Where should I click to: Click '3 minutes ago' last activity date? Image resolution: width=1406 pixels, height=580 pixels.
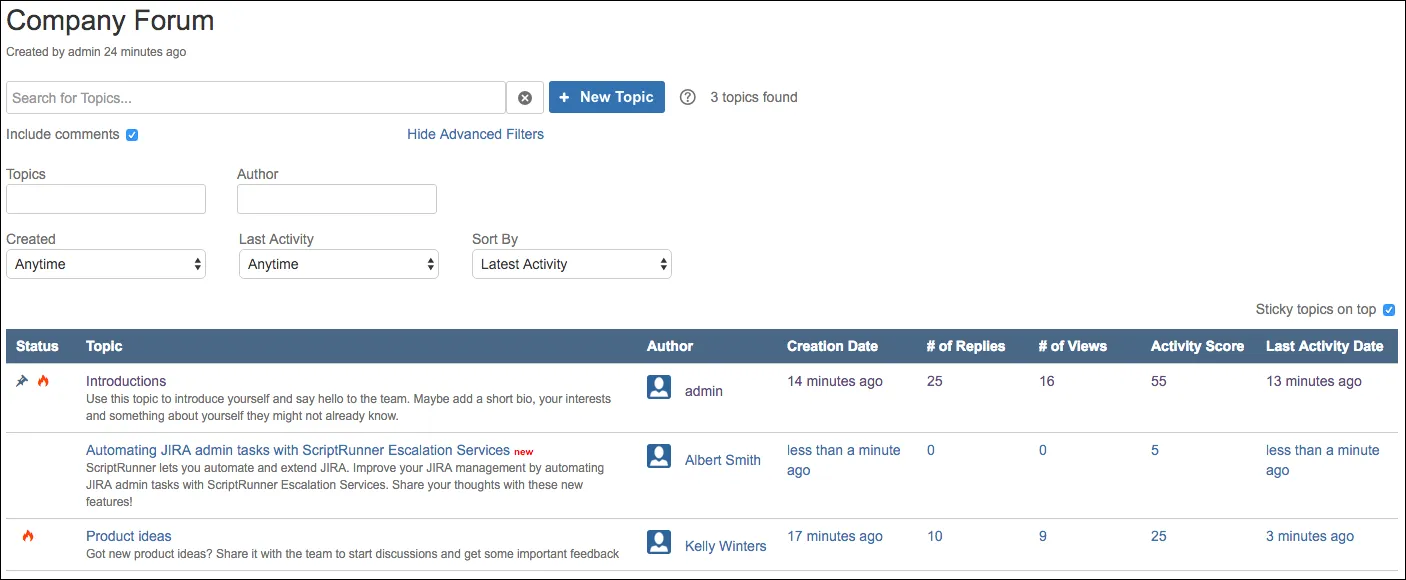coord(1310,536)
